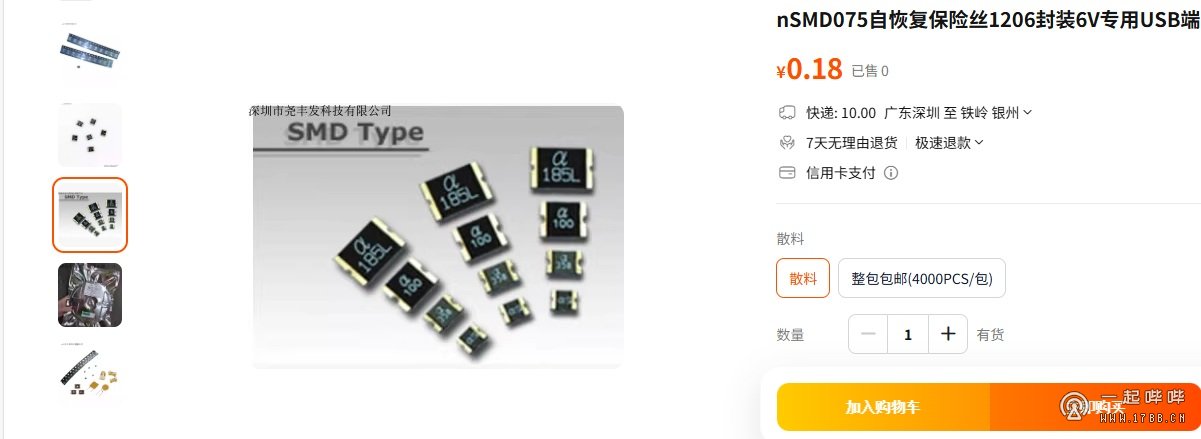Expand the 极速退款 dropdown chevron
The width and height of the screenshot is (1201, 439).
coord(979,143)
